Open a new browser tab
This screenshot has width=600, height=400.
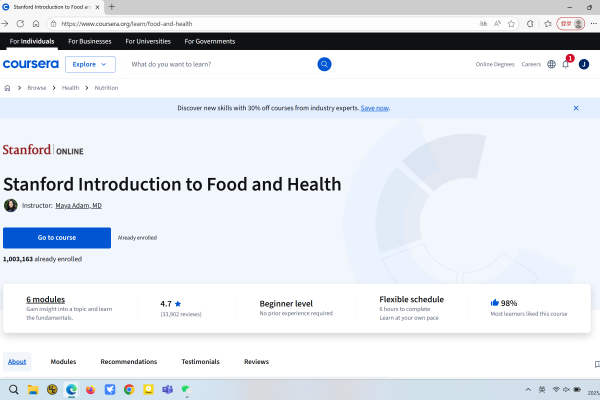point(112,7)
